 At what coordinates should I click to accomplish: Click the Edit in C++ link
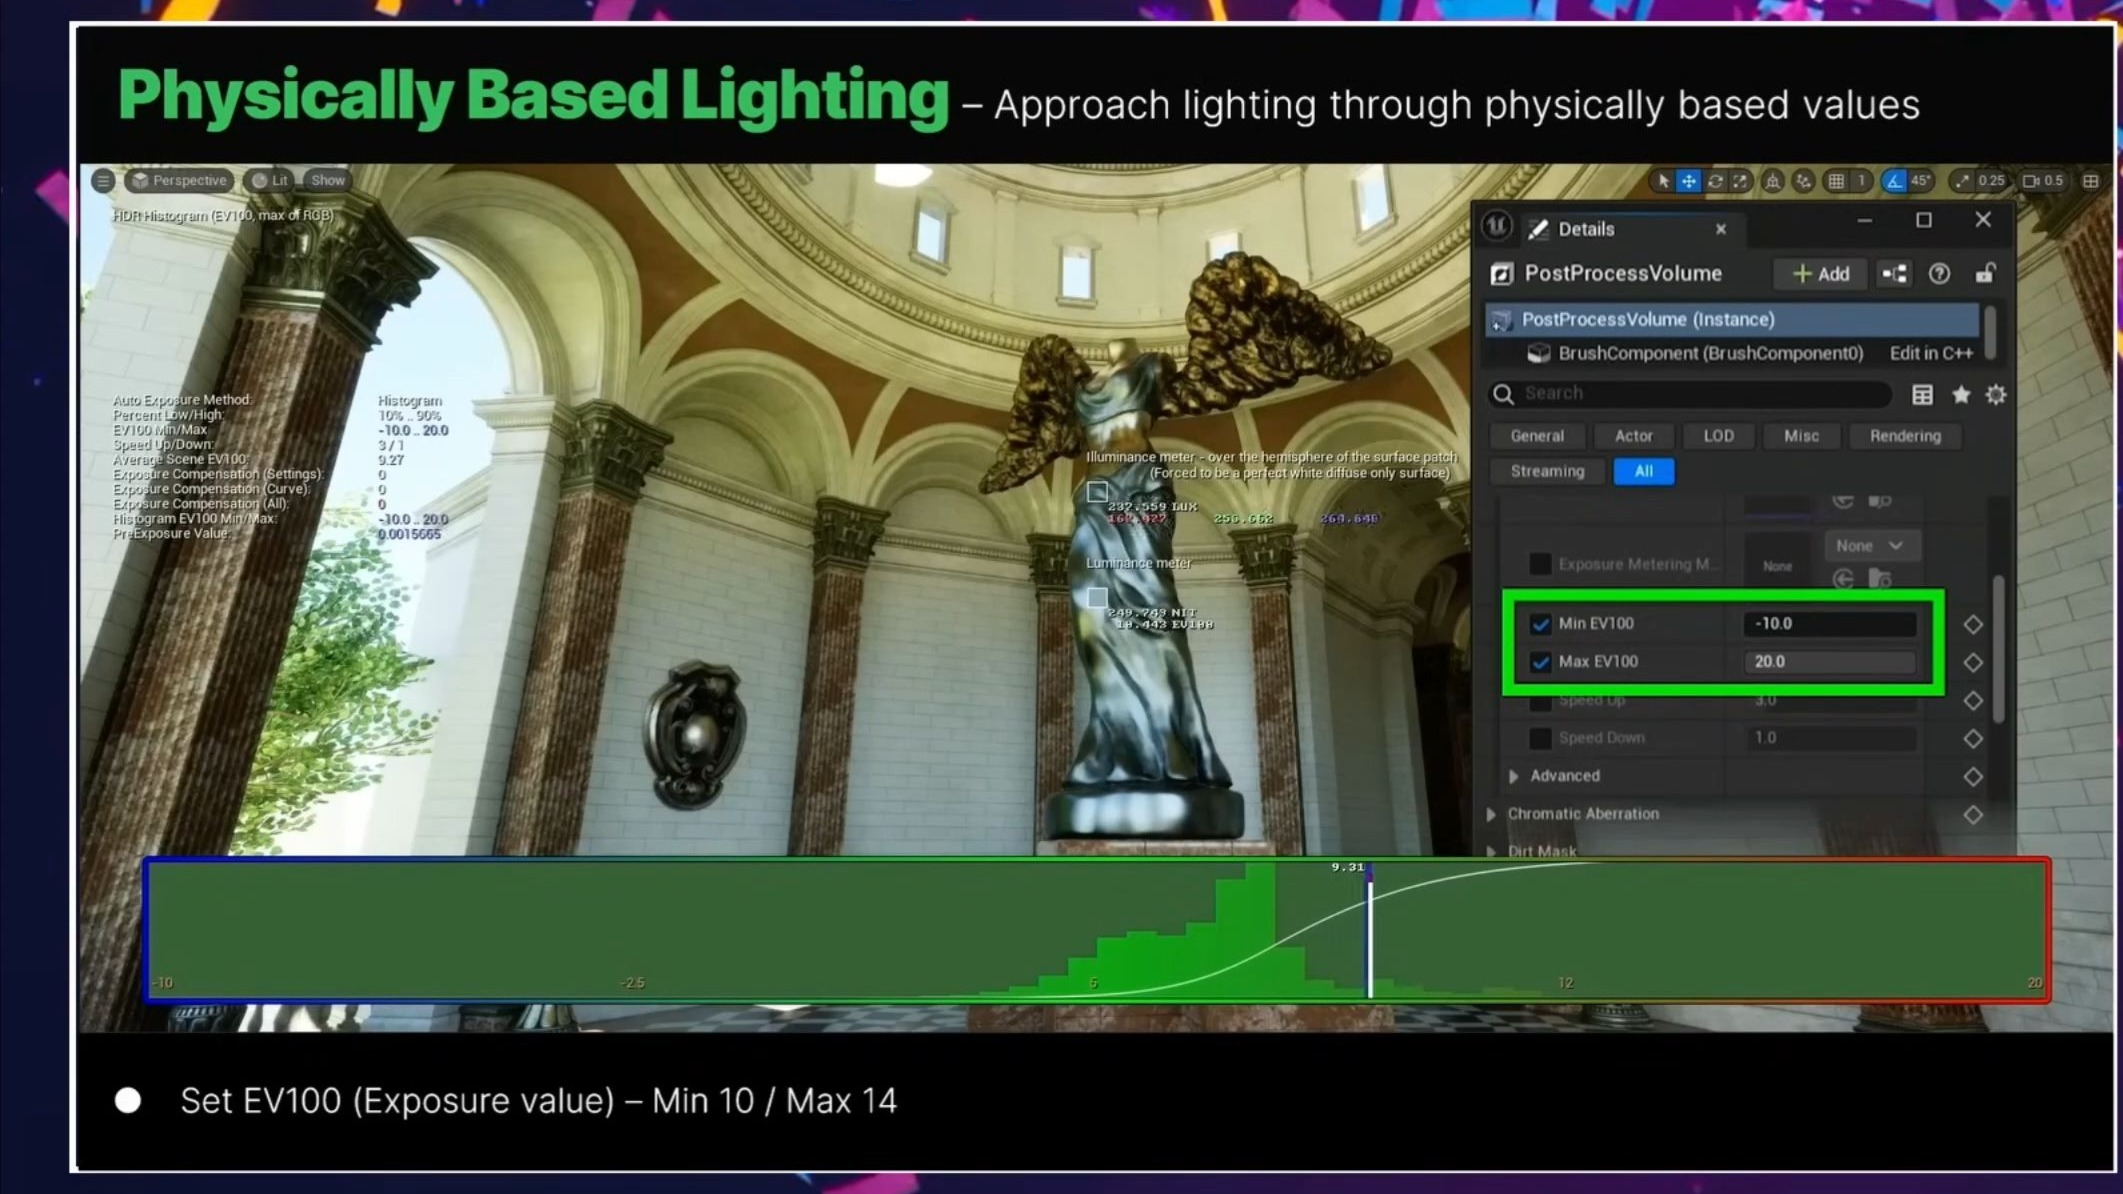pos(1931,353)
